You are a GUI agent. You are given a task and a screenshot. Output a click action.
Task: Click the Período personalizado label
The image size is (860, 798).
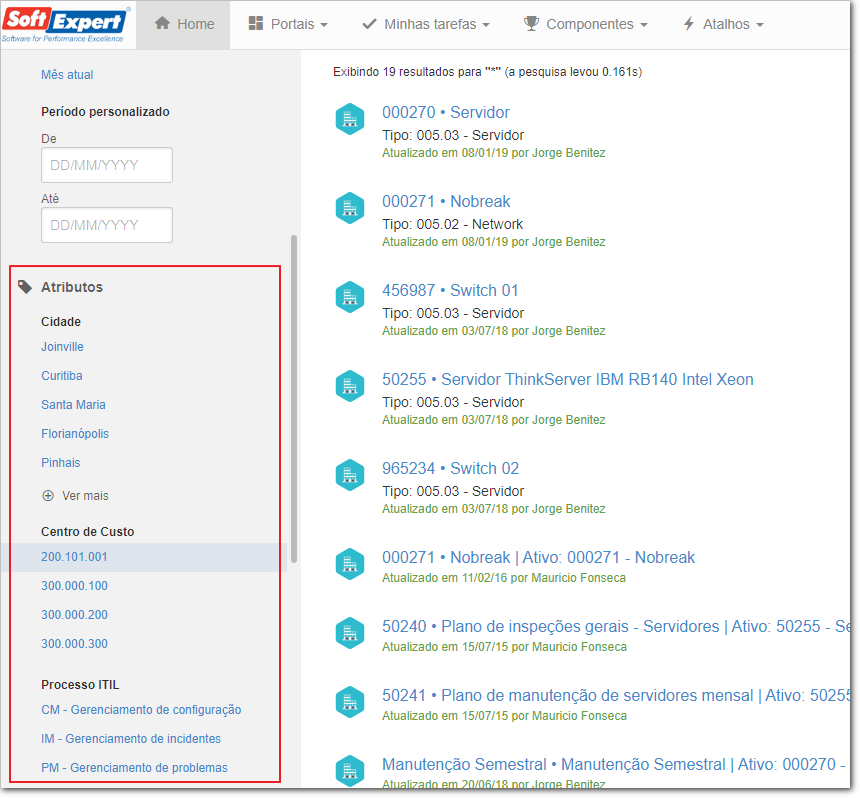(105, 112)
